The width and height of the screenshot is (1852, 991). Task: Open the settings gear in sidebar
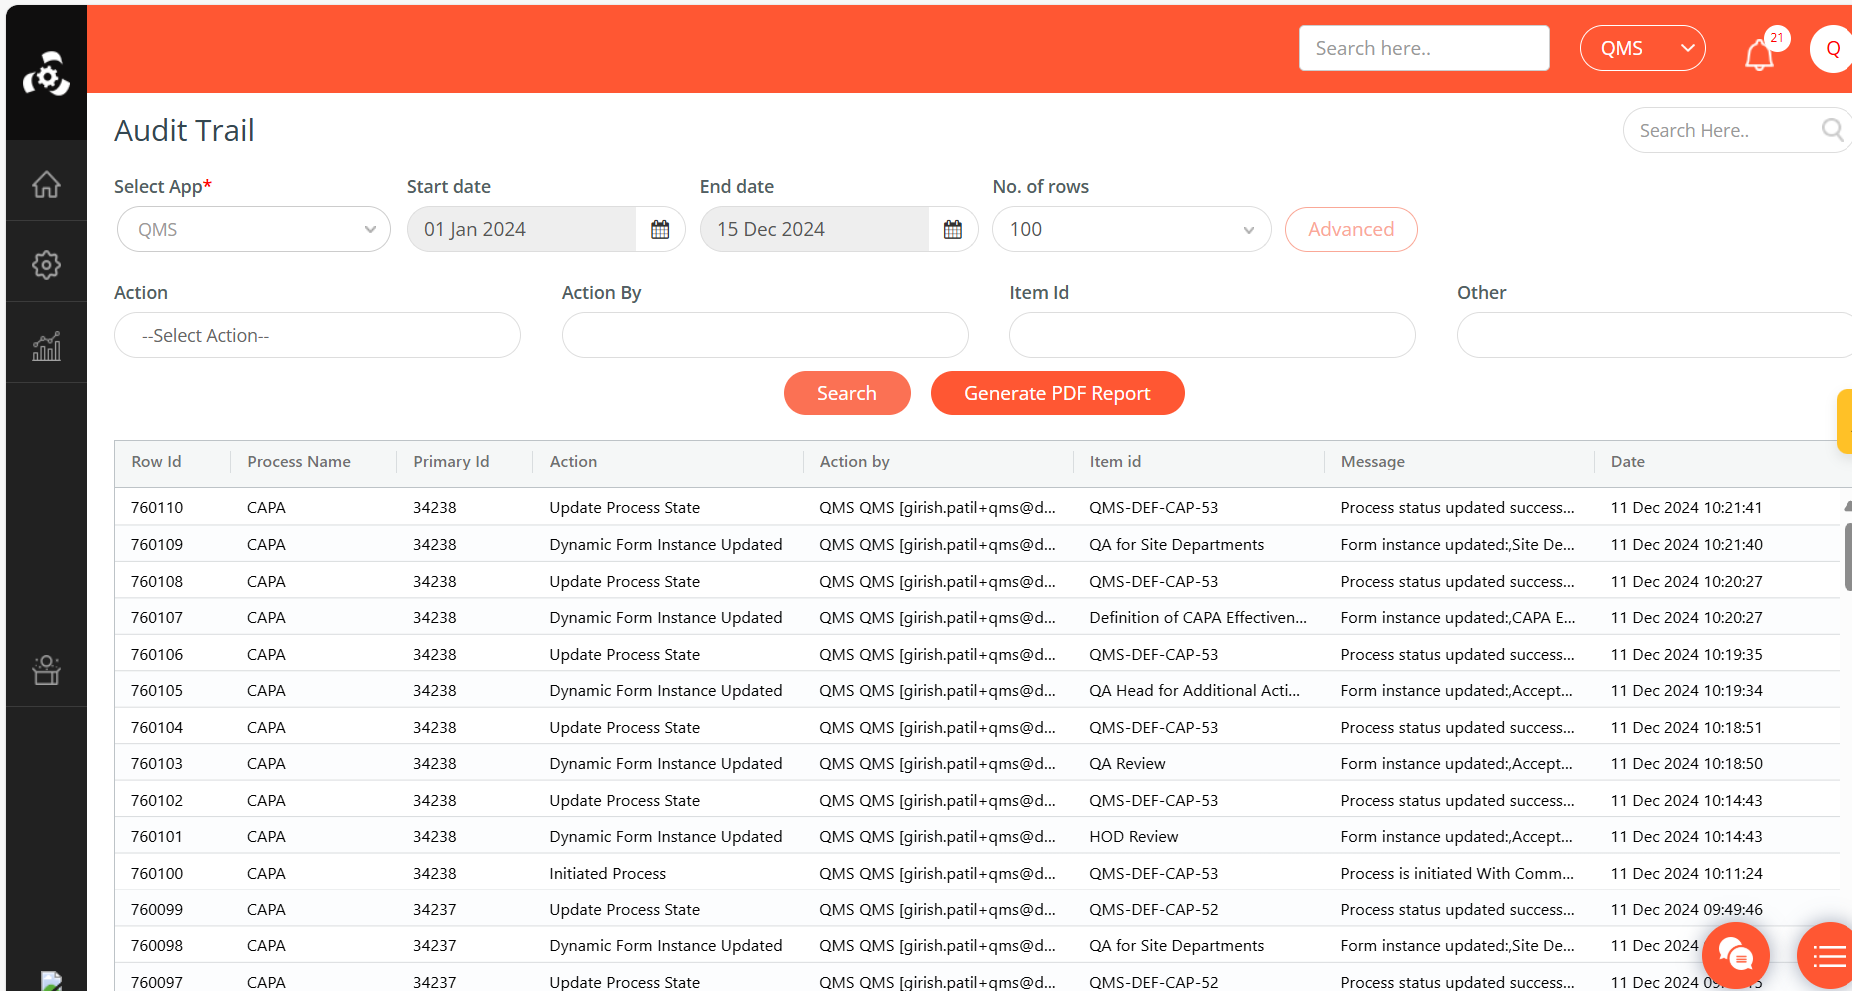tap(46, 265)
